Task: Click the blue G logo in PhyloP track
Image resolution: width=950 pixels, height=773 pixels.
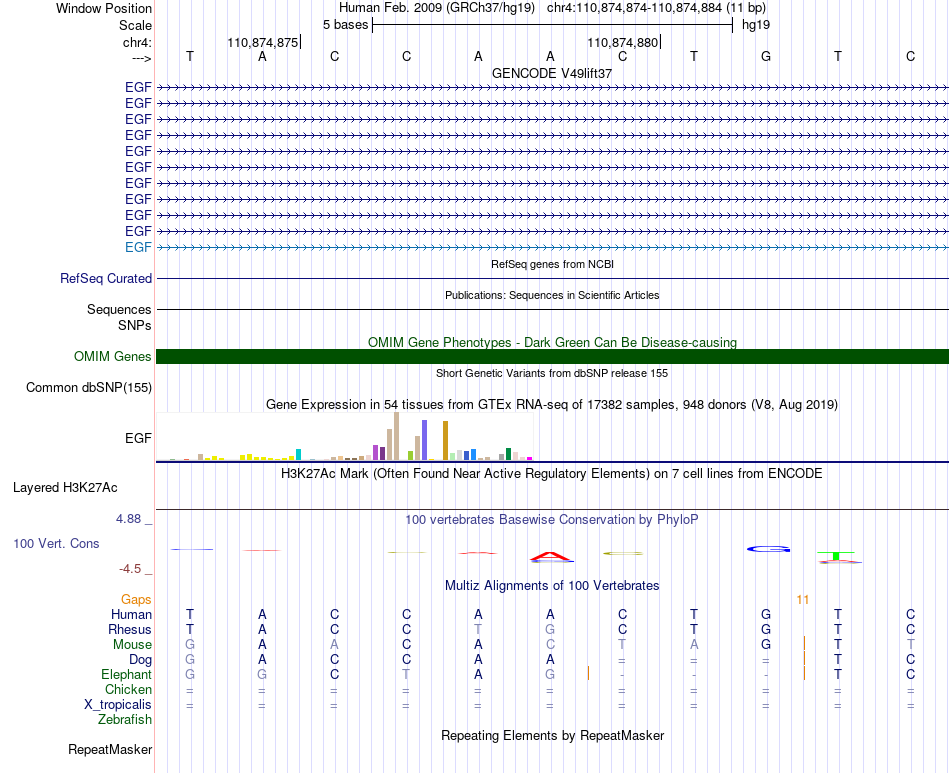Action: [768, 549]
